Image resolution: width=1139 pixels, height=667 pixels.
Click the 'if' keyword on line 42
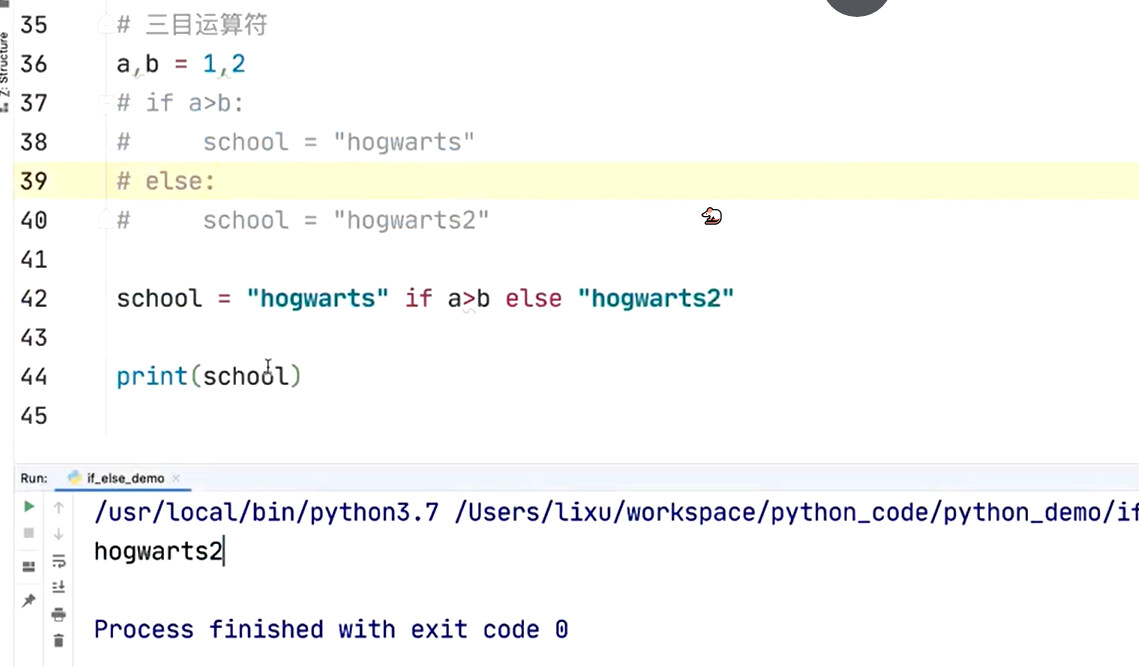pos(418,299)
